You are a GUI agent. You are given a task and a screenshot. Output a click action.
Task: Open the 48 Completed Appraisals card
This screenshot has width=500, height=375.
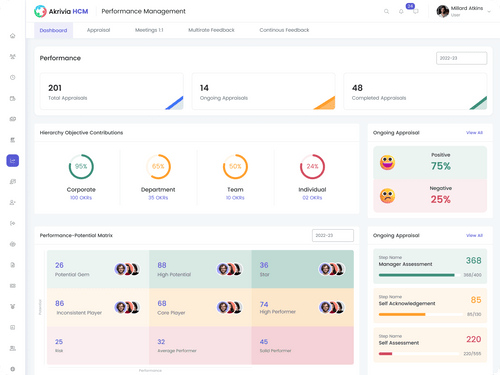coord(415,91)
